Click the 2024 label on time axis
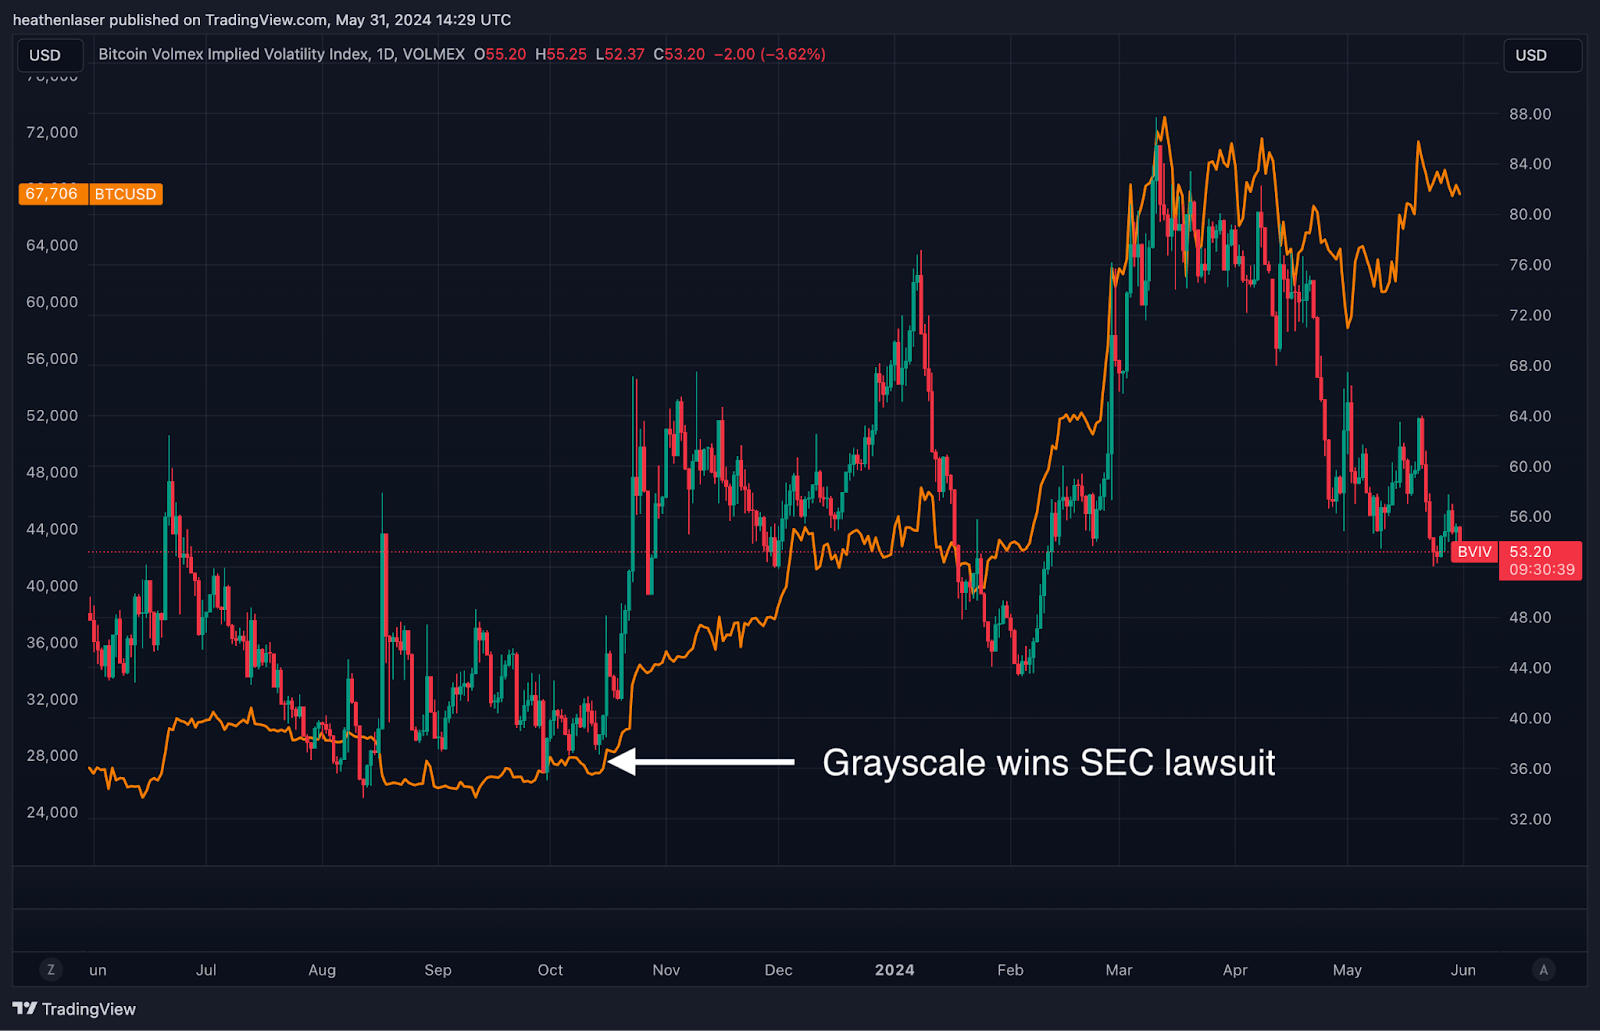 (894, 970)
